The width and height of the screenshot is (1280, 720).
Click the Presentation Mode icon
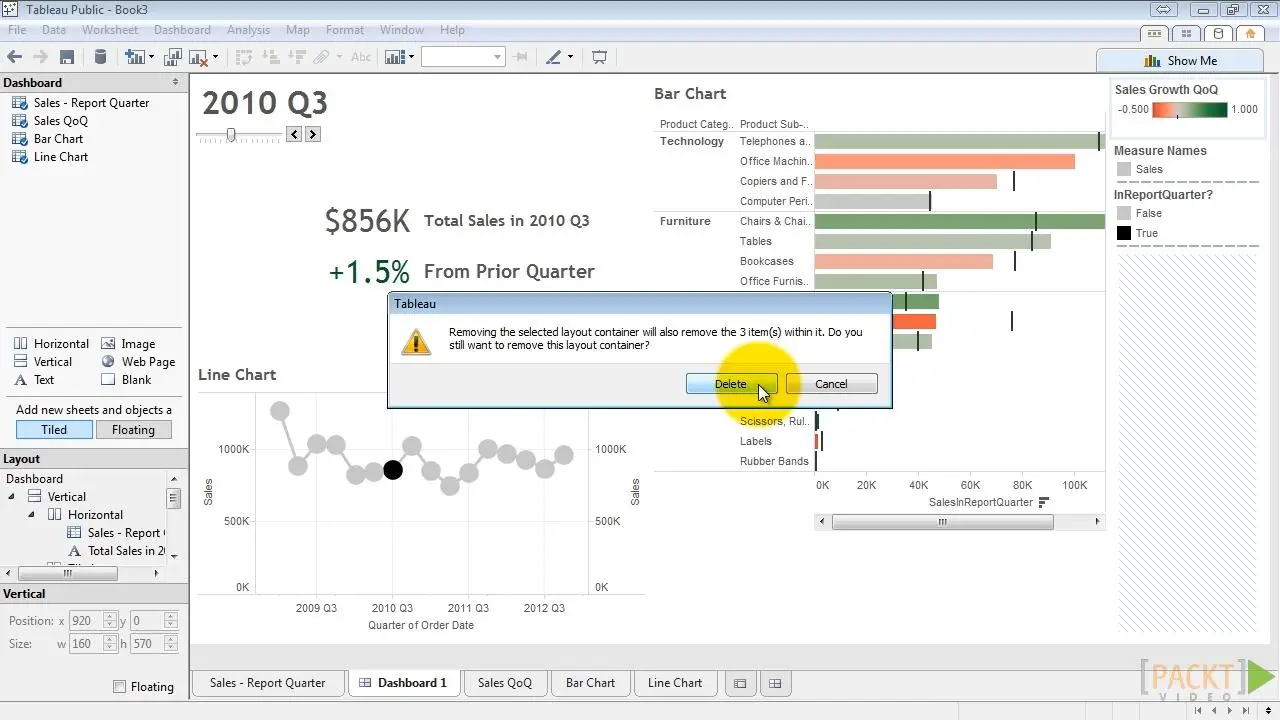[600, 57]
